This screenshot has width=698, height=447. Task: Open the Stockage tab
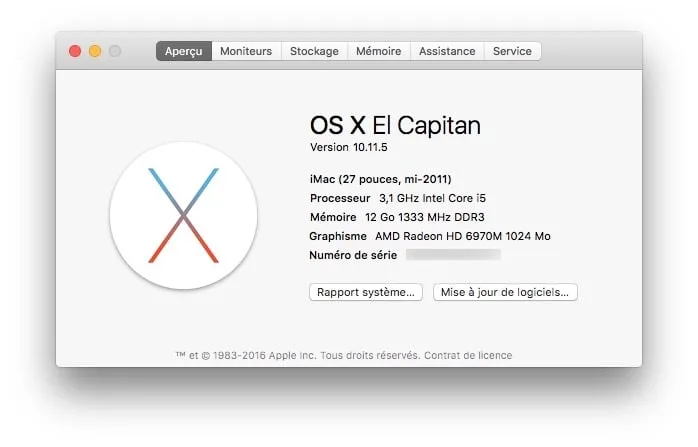[x=314, y=51]
